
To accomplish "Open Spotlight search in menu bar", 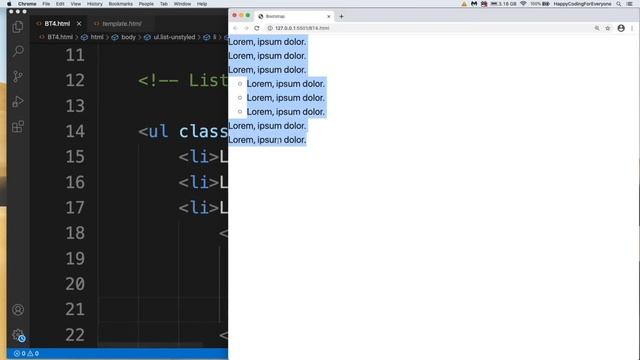I will coord(619,4).
